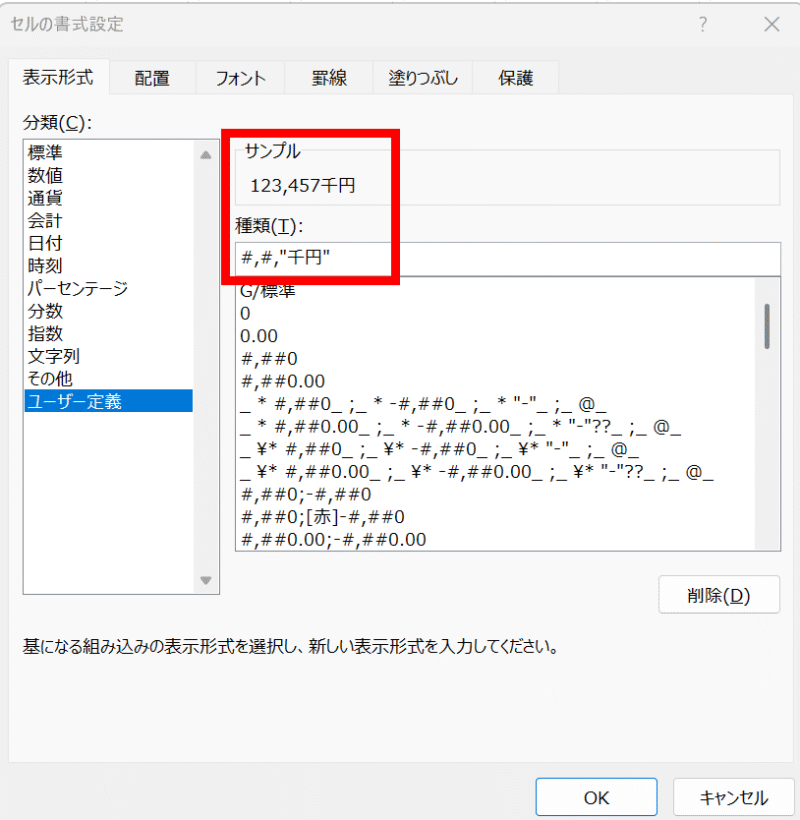Select その他 category
This screenshot has height=820, width=800.
[109, 379]
